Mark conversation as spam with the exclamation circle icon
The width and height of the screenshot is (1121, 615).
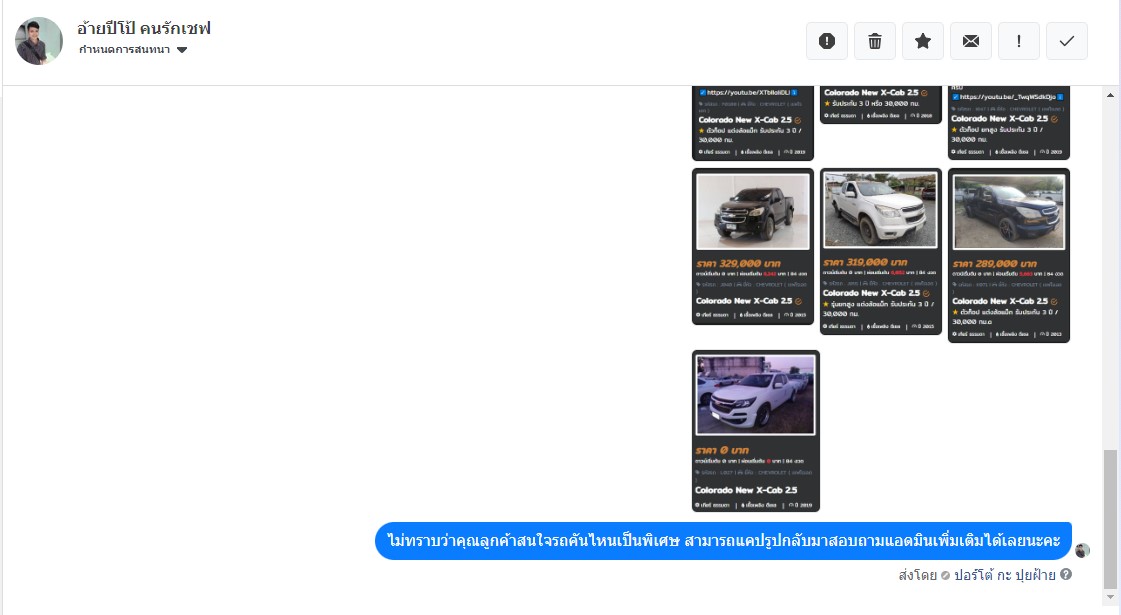826,41
